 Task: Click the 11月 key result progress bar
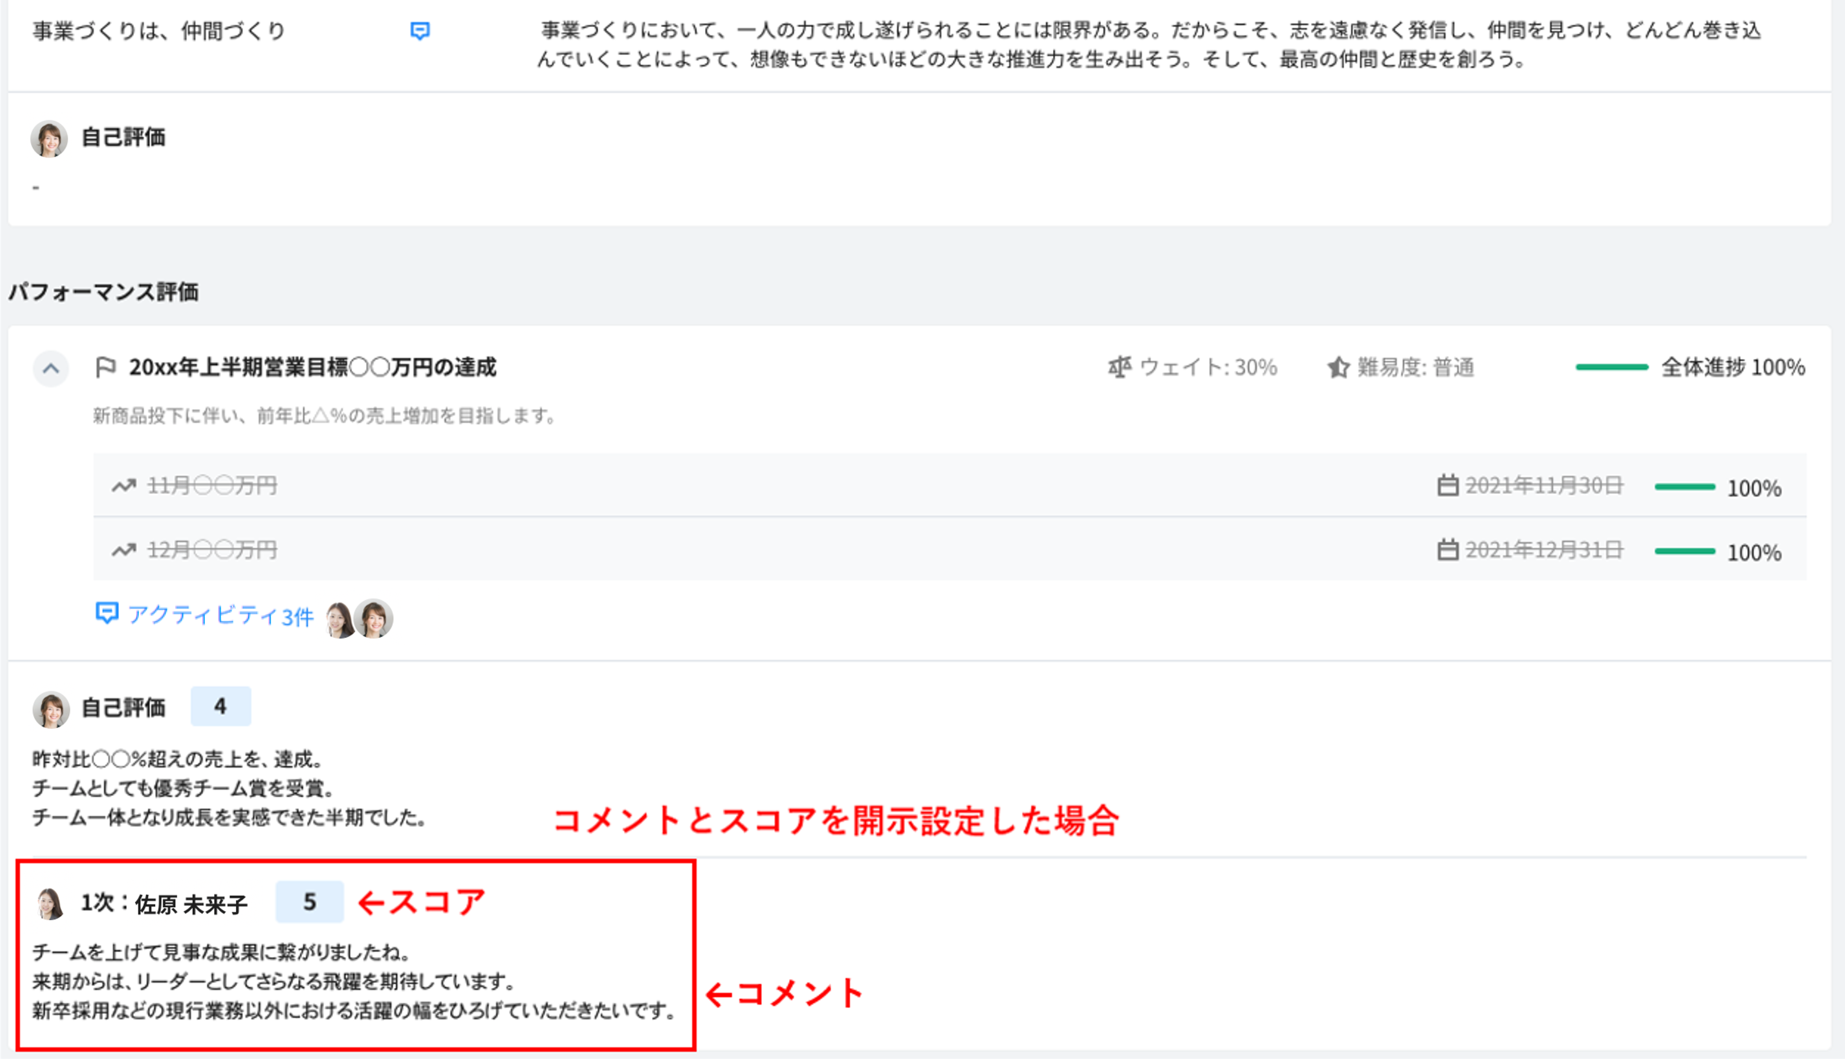1684,487
